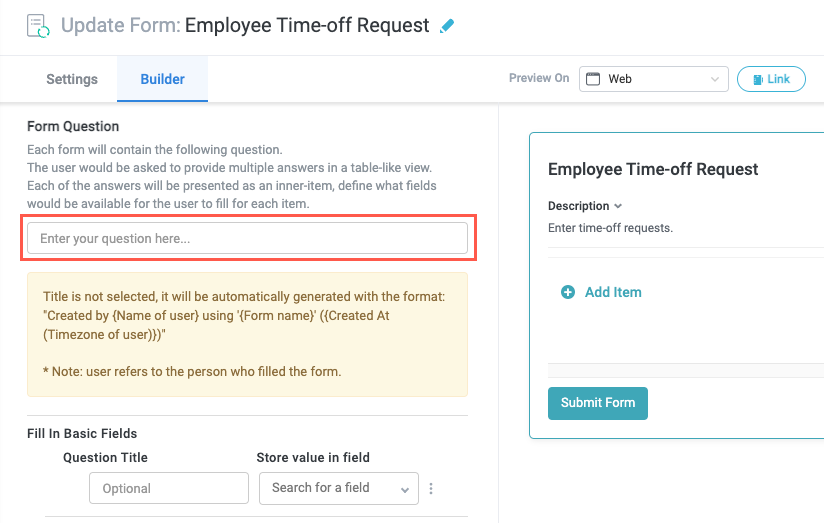Click the Add Item link text
The height and width of the screenshot is (523, 824).
[x=613, y=292]
